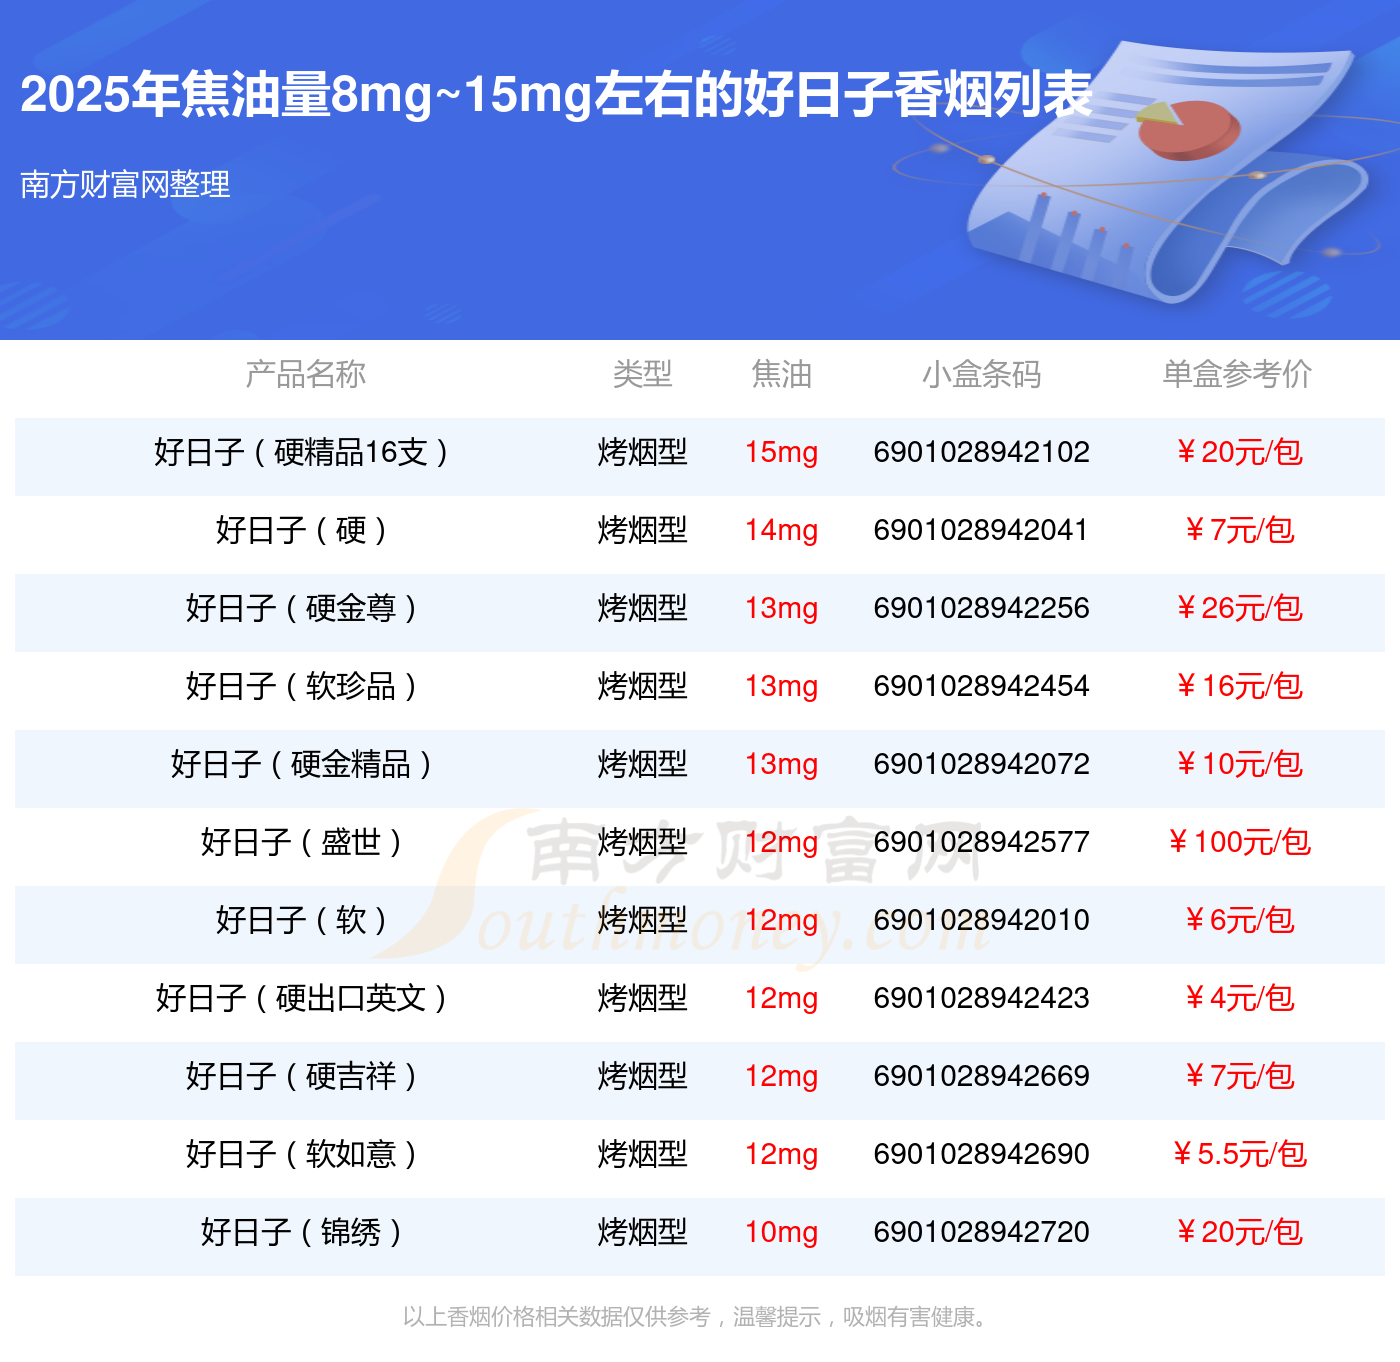The height and width of the screenshot is (1362, 1400).
Task: Click barcode "6901028942669"
Action: pyautogui.click(x=981, y=1076)
